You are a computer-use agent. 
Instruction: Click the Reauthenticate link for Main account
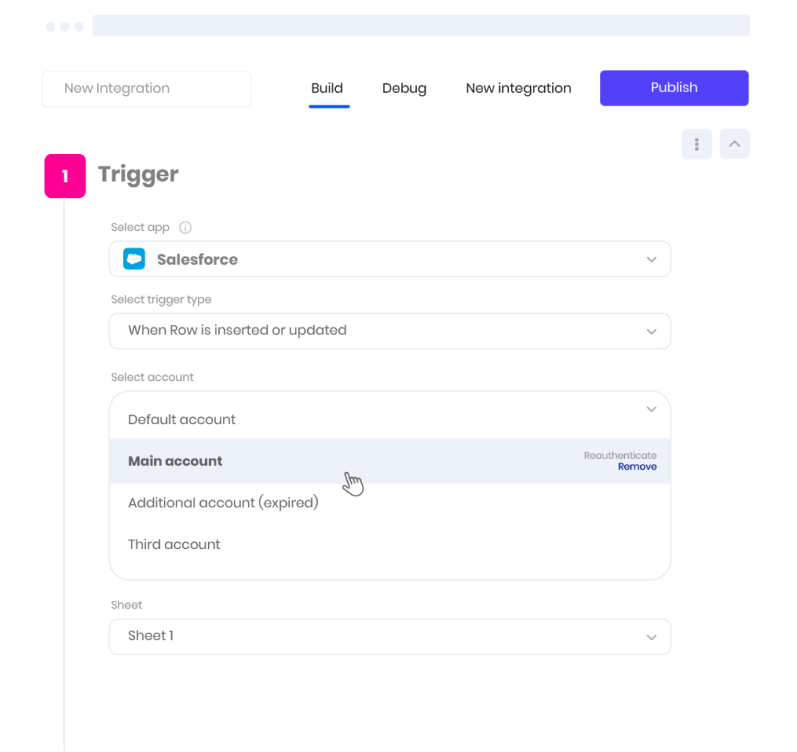point(620,456)
